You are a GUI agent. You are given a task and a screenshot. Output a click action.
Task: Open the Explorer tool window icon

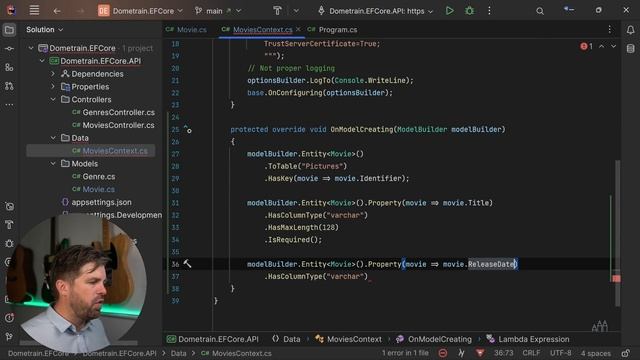click(x=9, y=30)
